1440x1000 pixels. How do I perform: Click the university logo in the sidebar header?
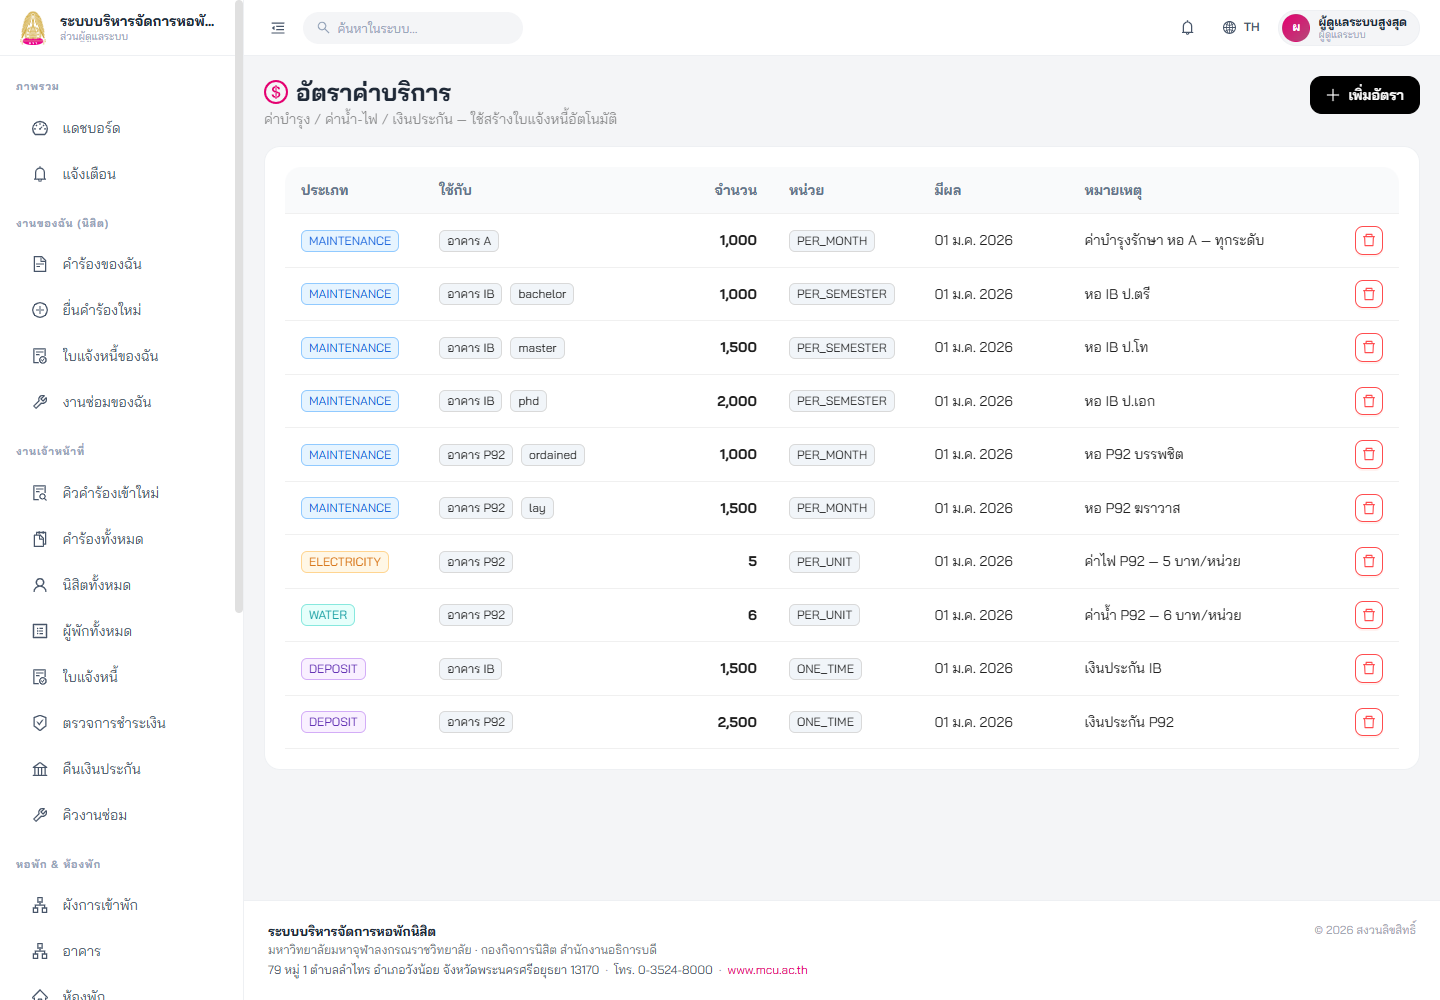33,28
